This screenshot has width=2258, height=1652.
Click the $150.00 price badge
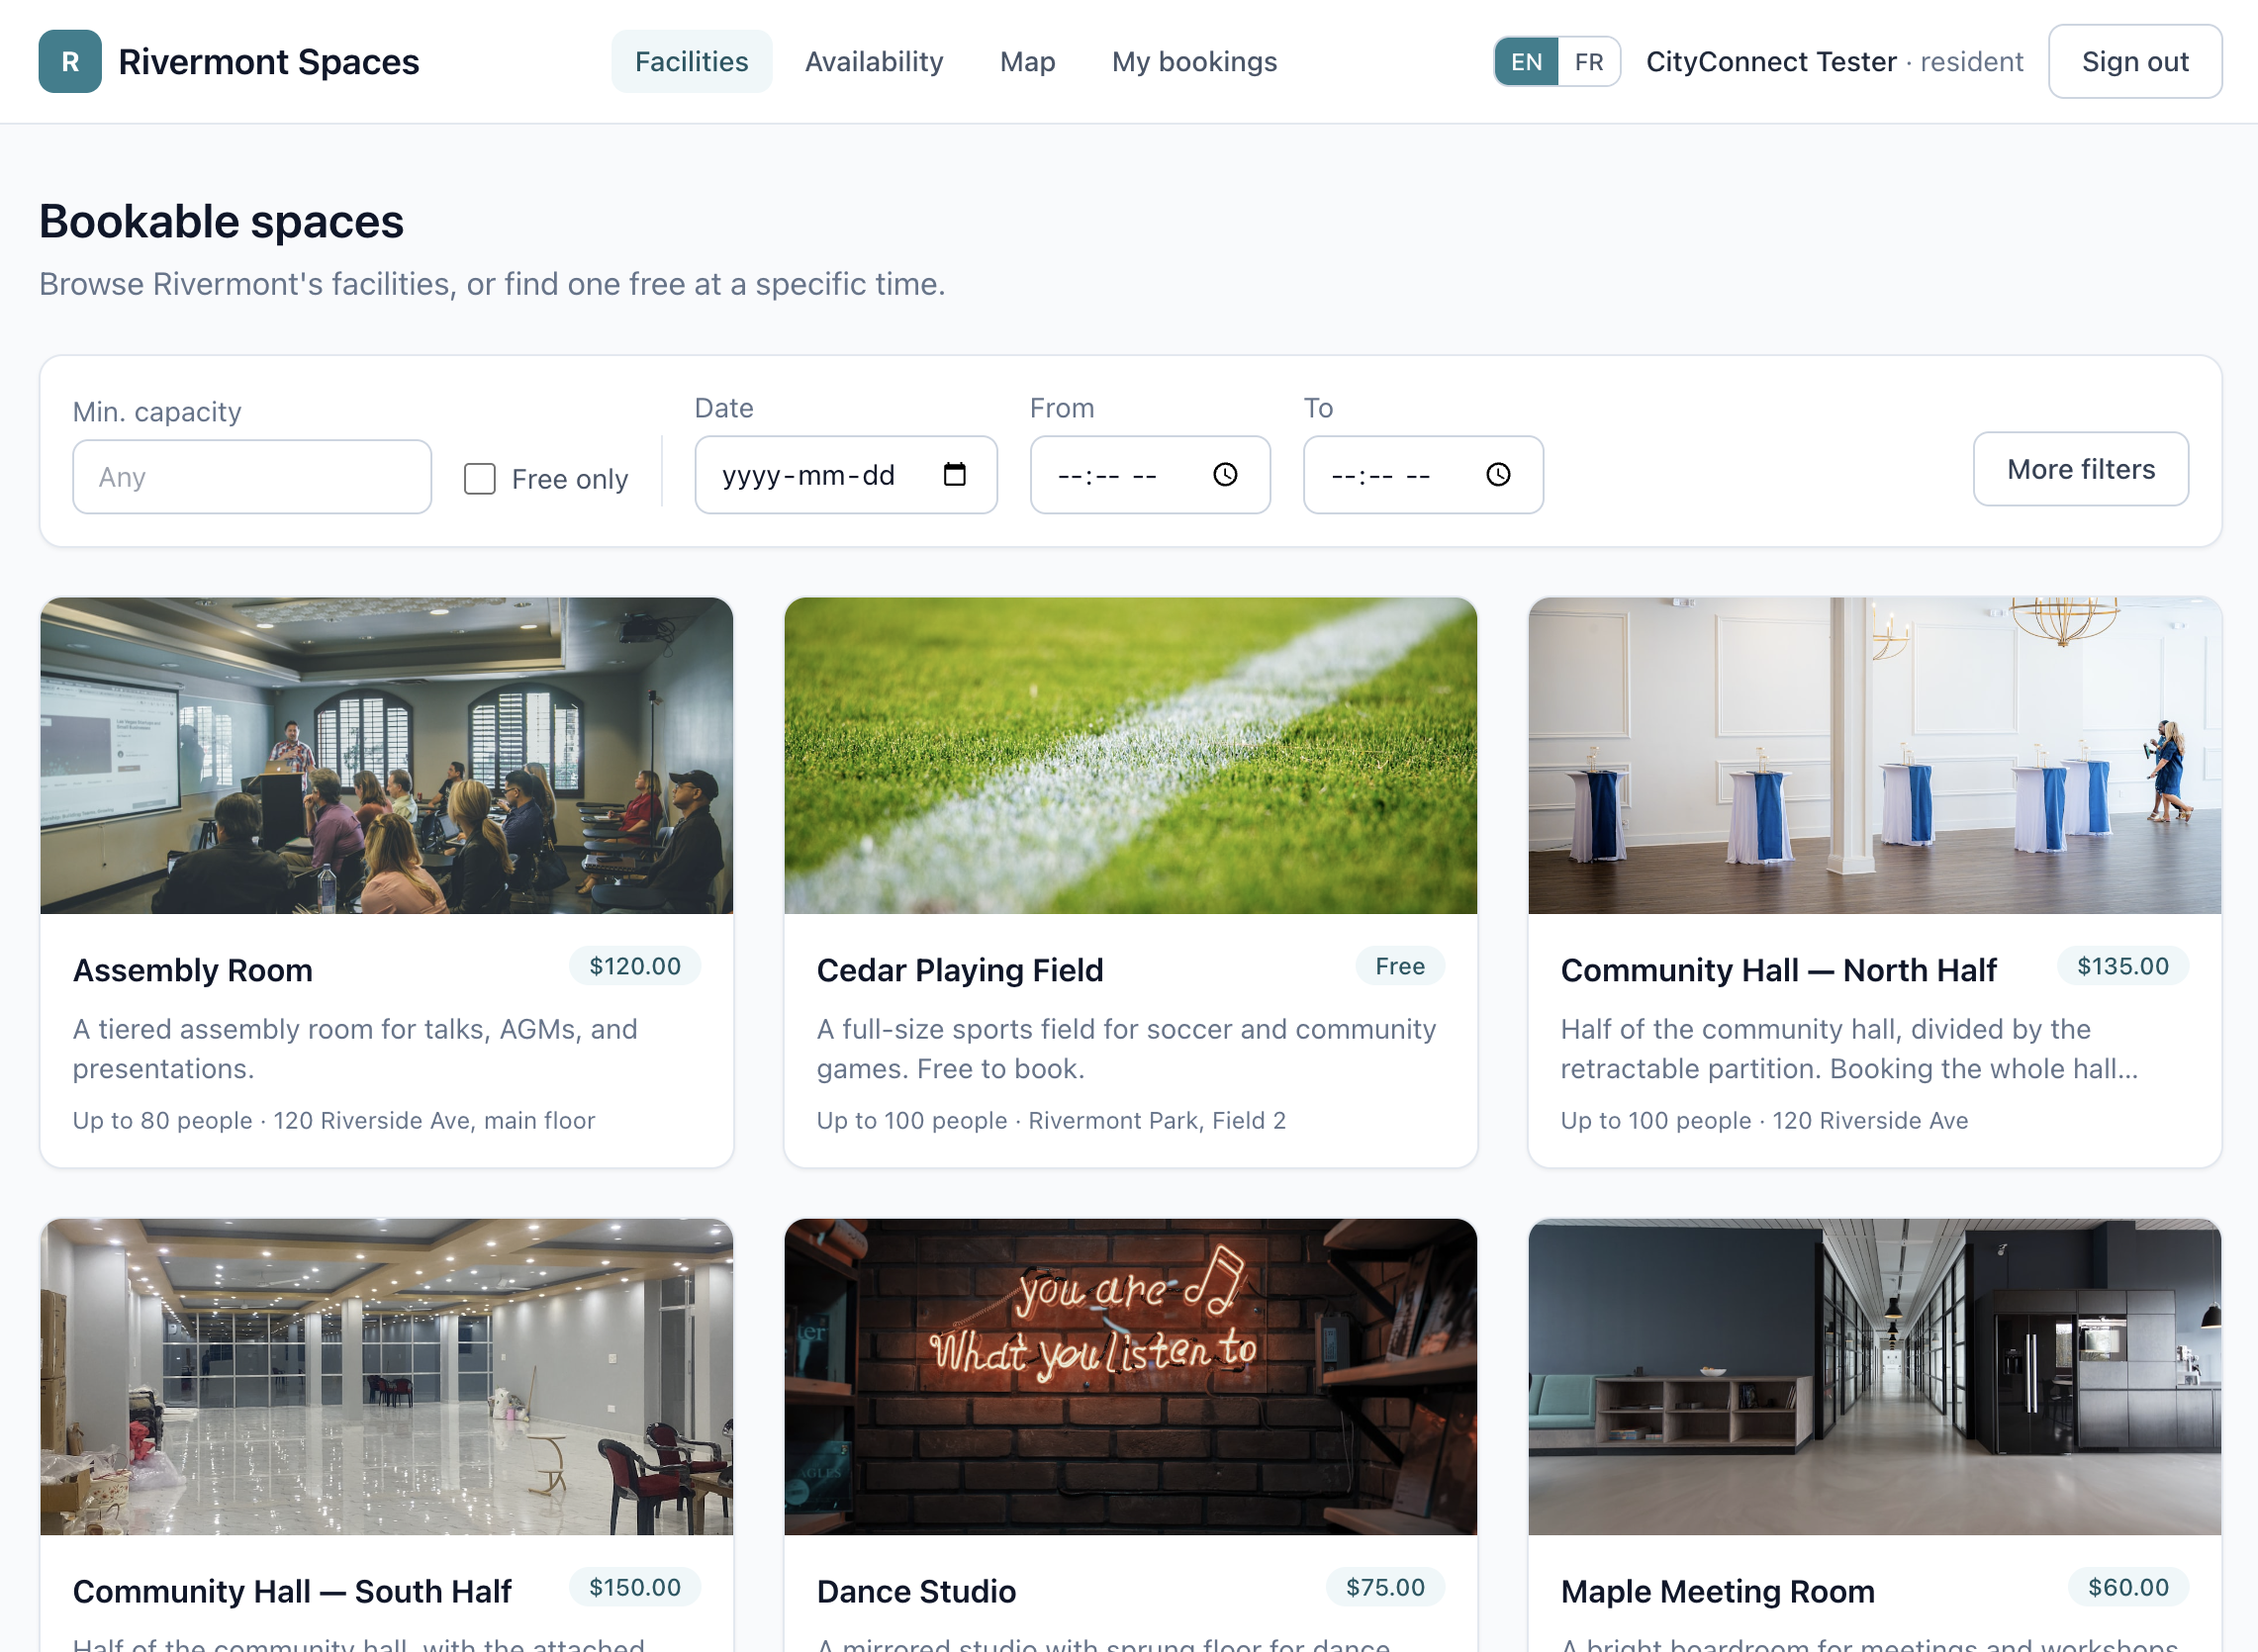[x=635, y=1587]
